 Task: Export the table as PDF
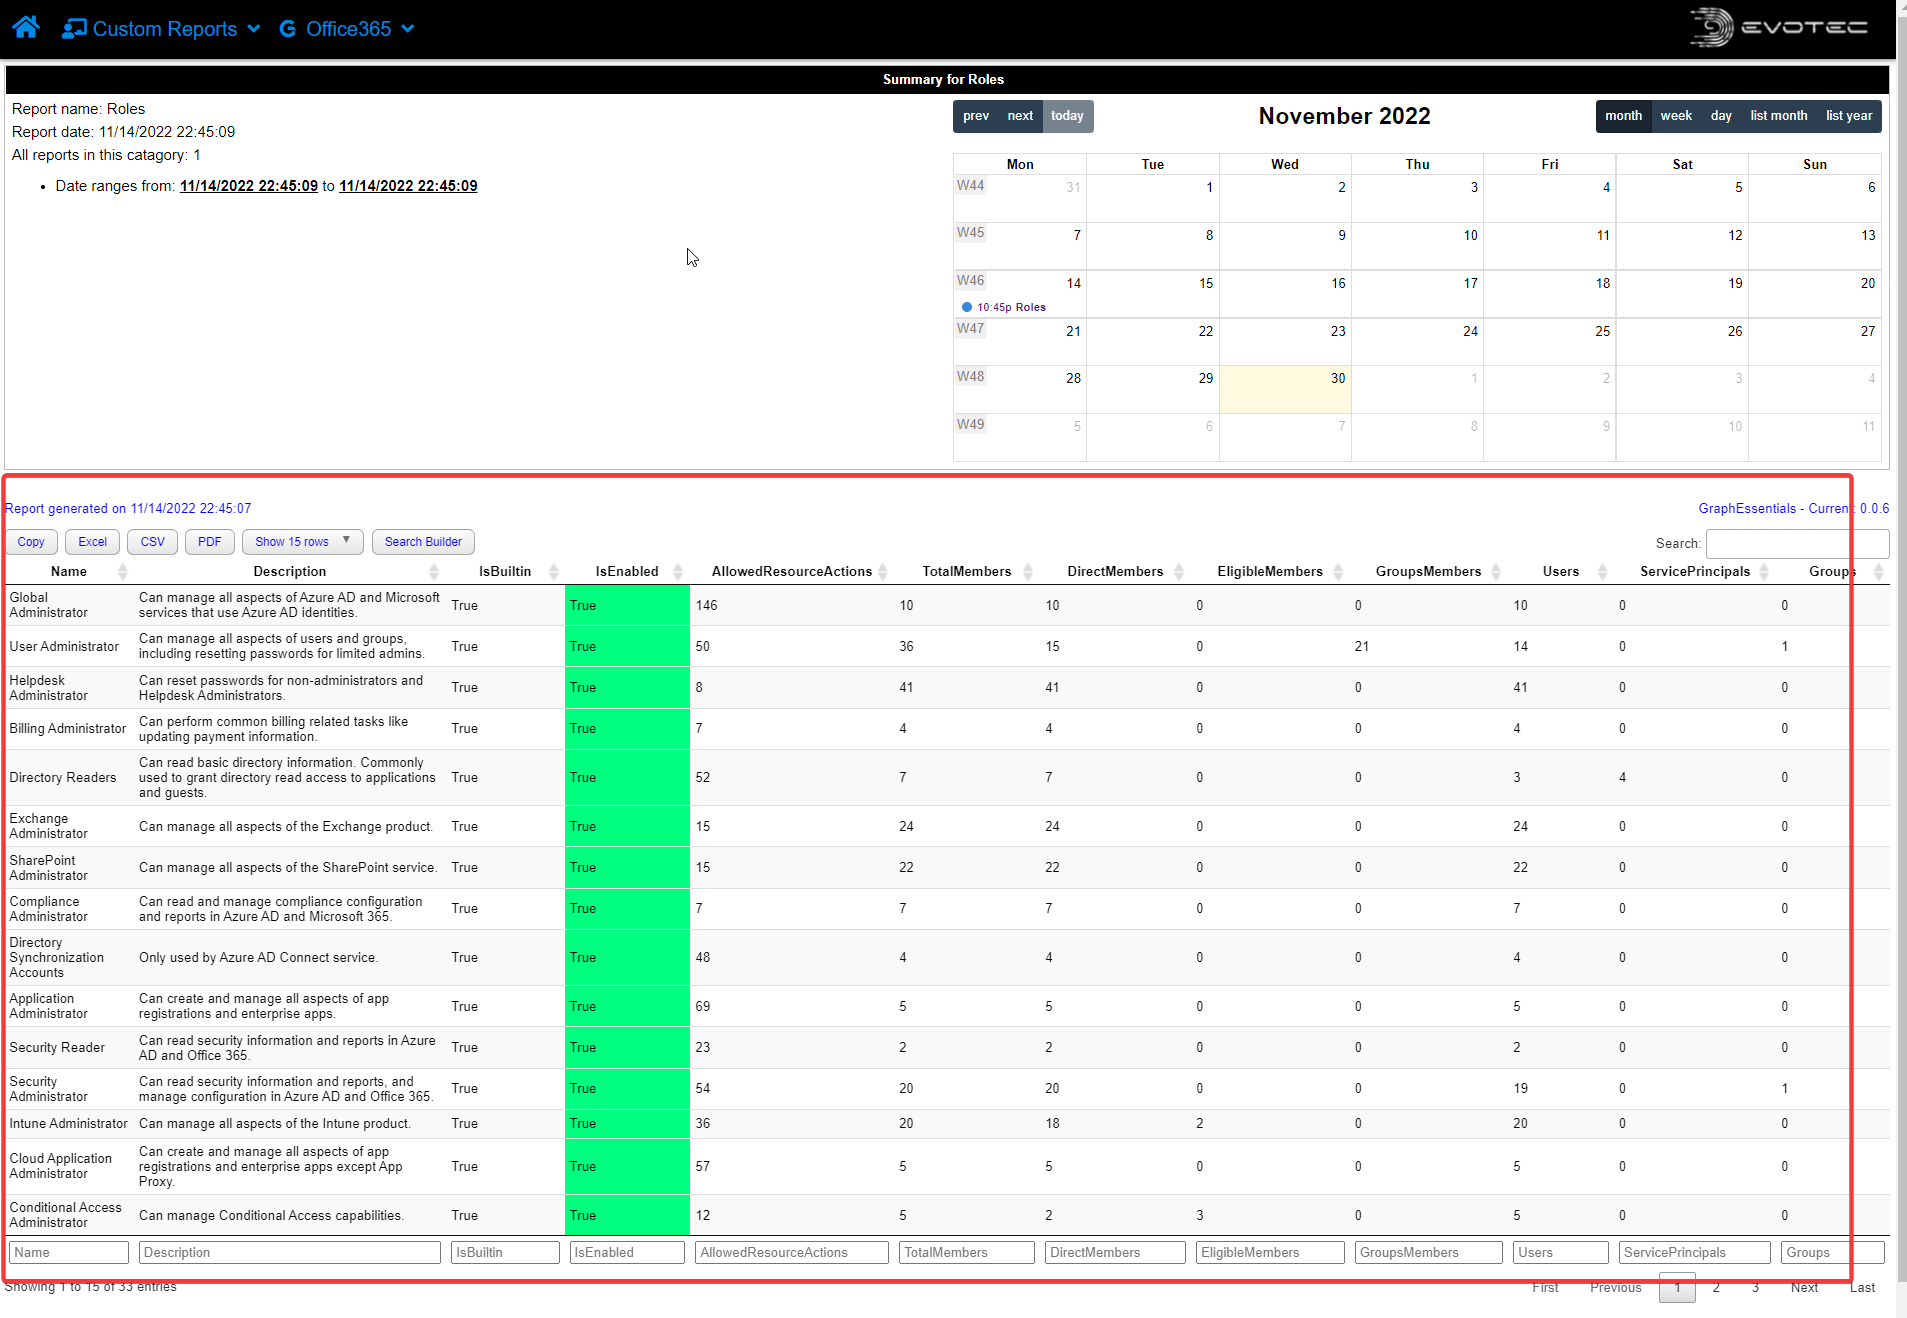(x=210, y=542)
